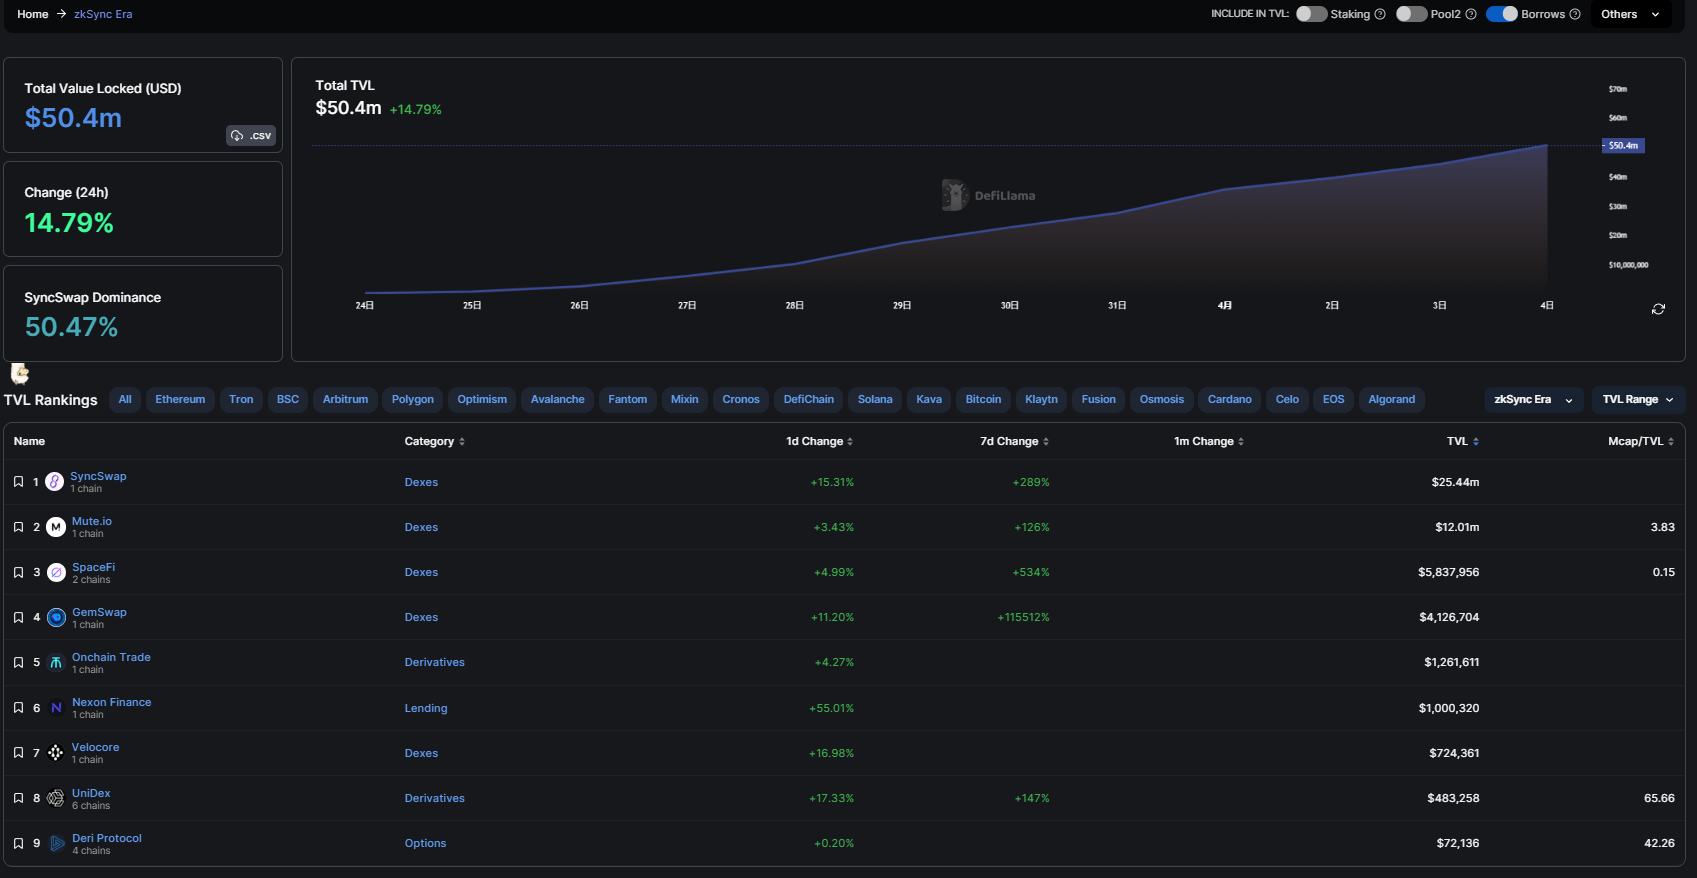Screen dimensions: 1697x878
Task: Filter rankings by Ethereum
Action: [180, 400]
